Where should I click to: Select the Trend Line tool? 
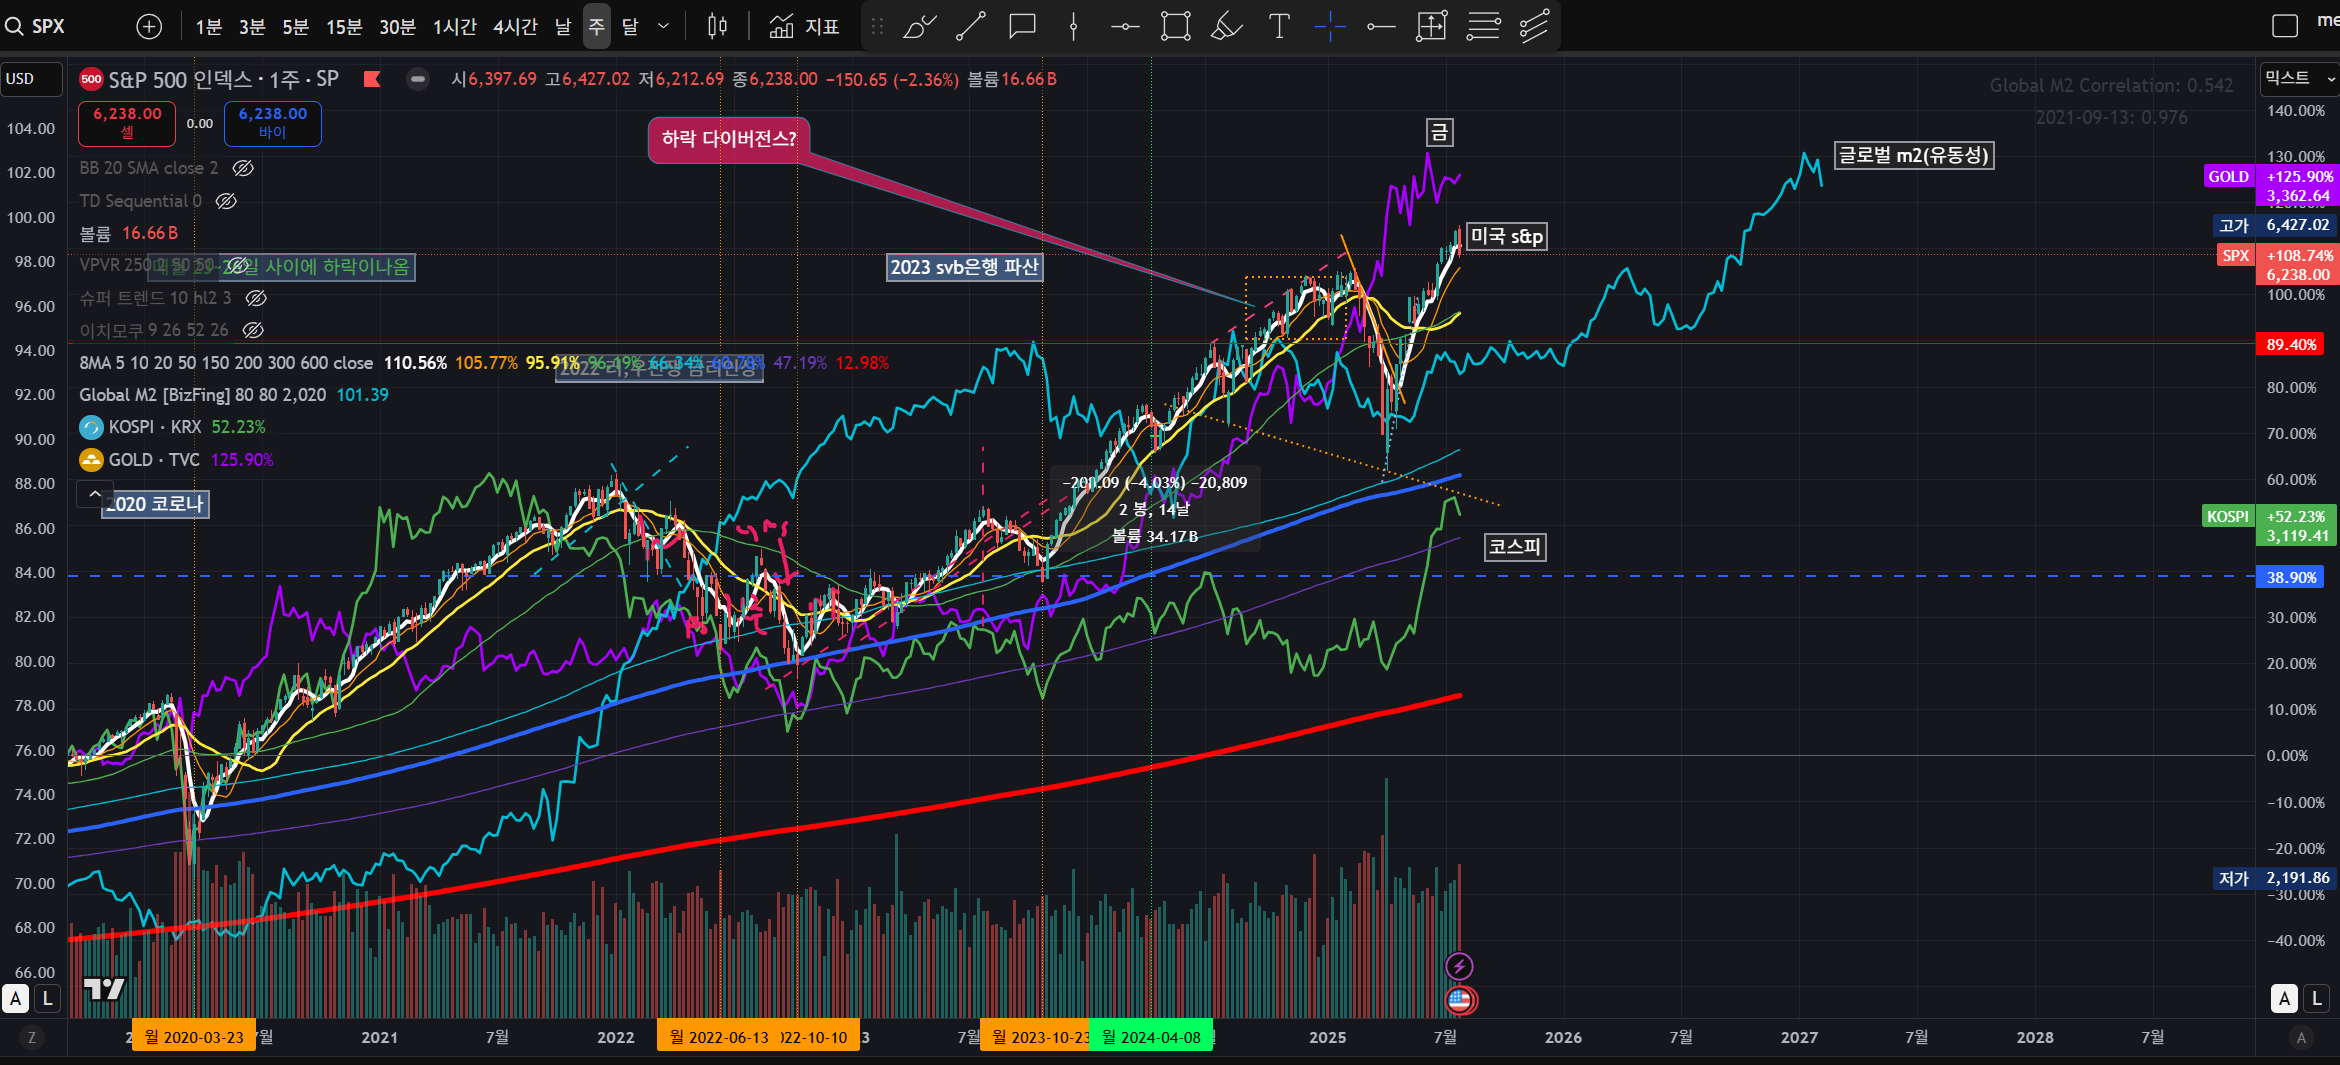(x=970, y=27)
